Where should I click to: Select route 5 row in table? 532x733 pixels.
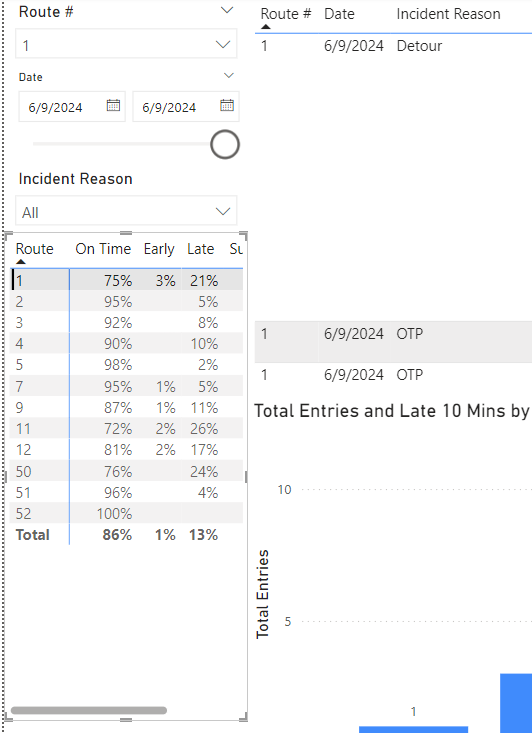126,365
